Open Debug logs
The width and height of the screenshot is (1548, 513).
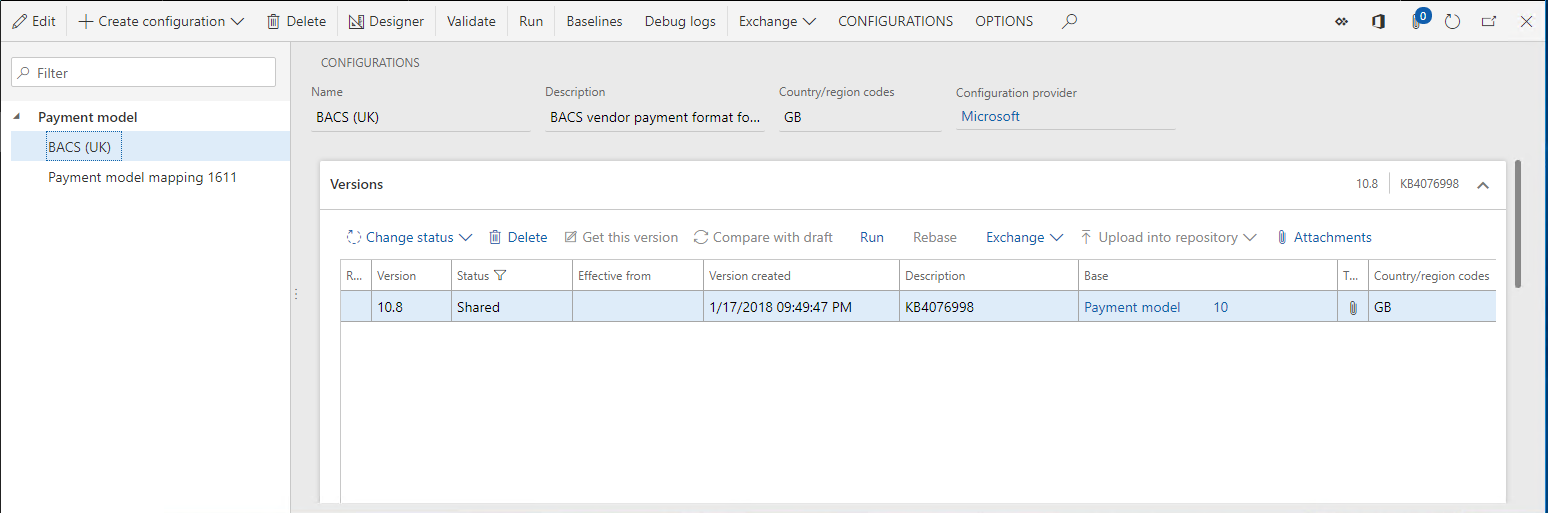[680, 21]
